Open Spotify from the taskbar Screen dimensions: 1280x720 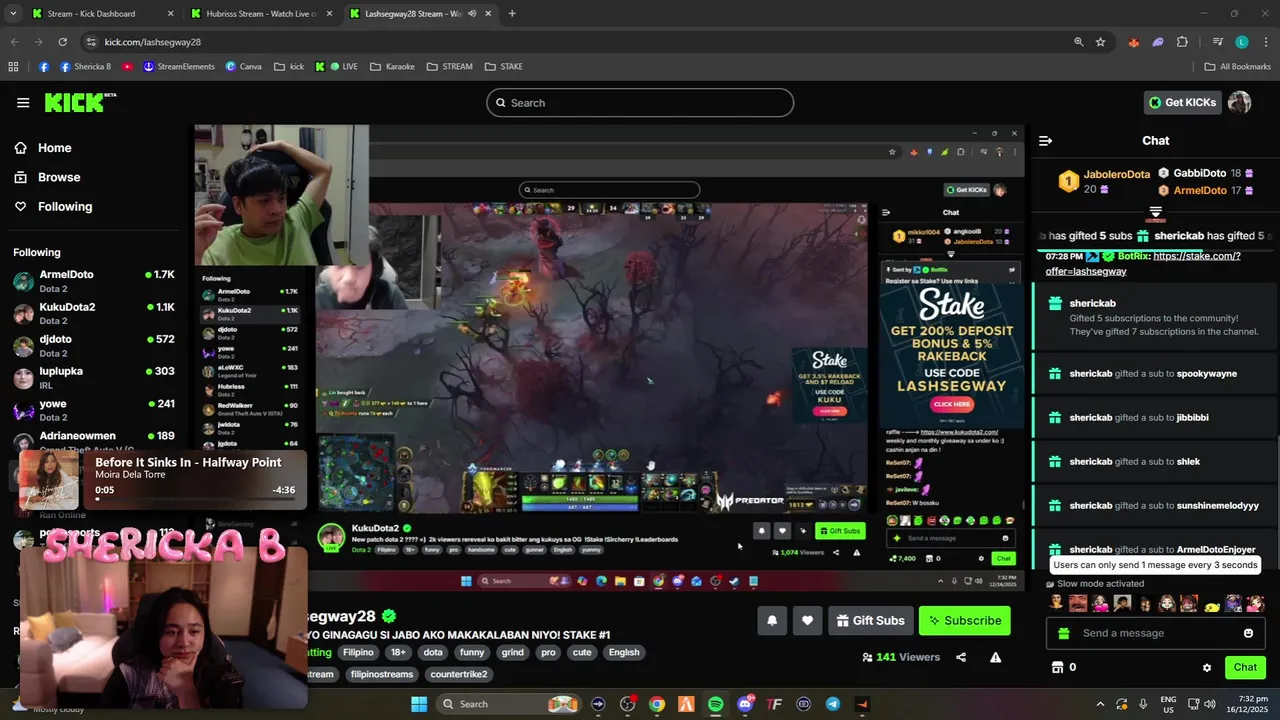point(715,704)
